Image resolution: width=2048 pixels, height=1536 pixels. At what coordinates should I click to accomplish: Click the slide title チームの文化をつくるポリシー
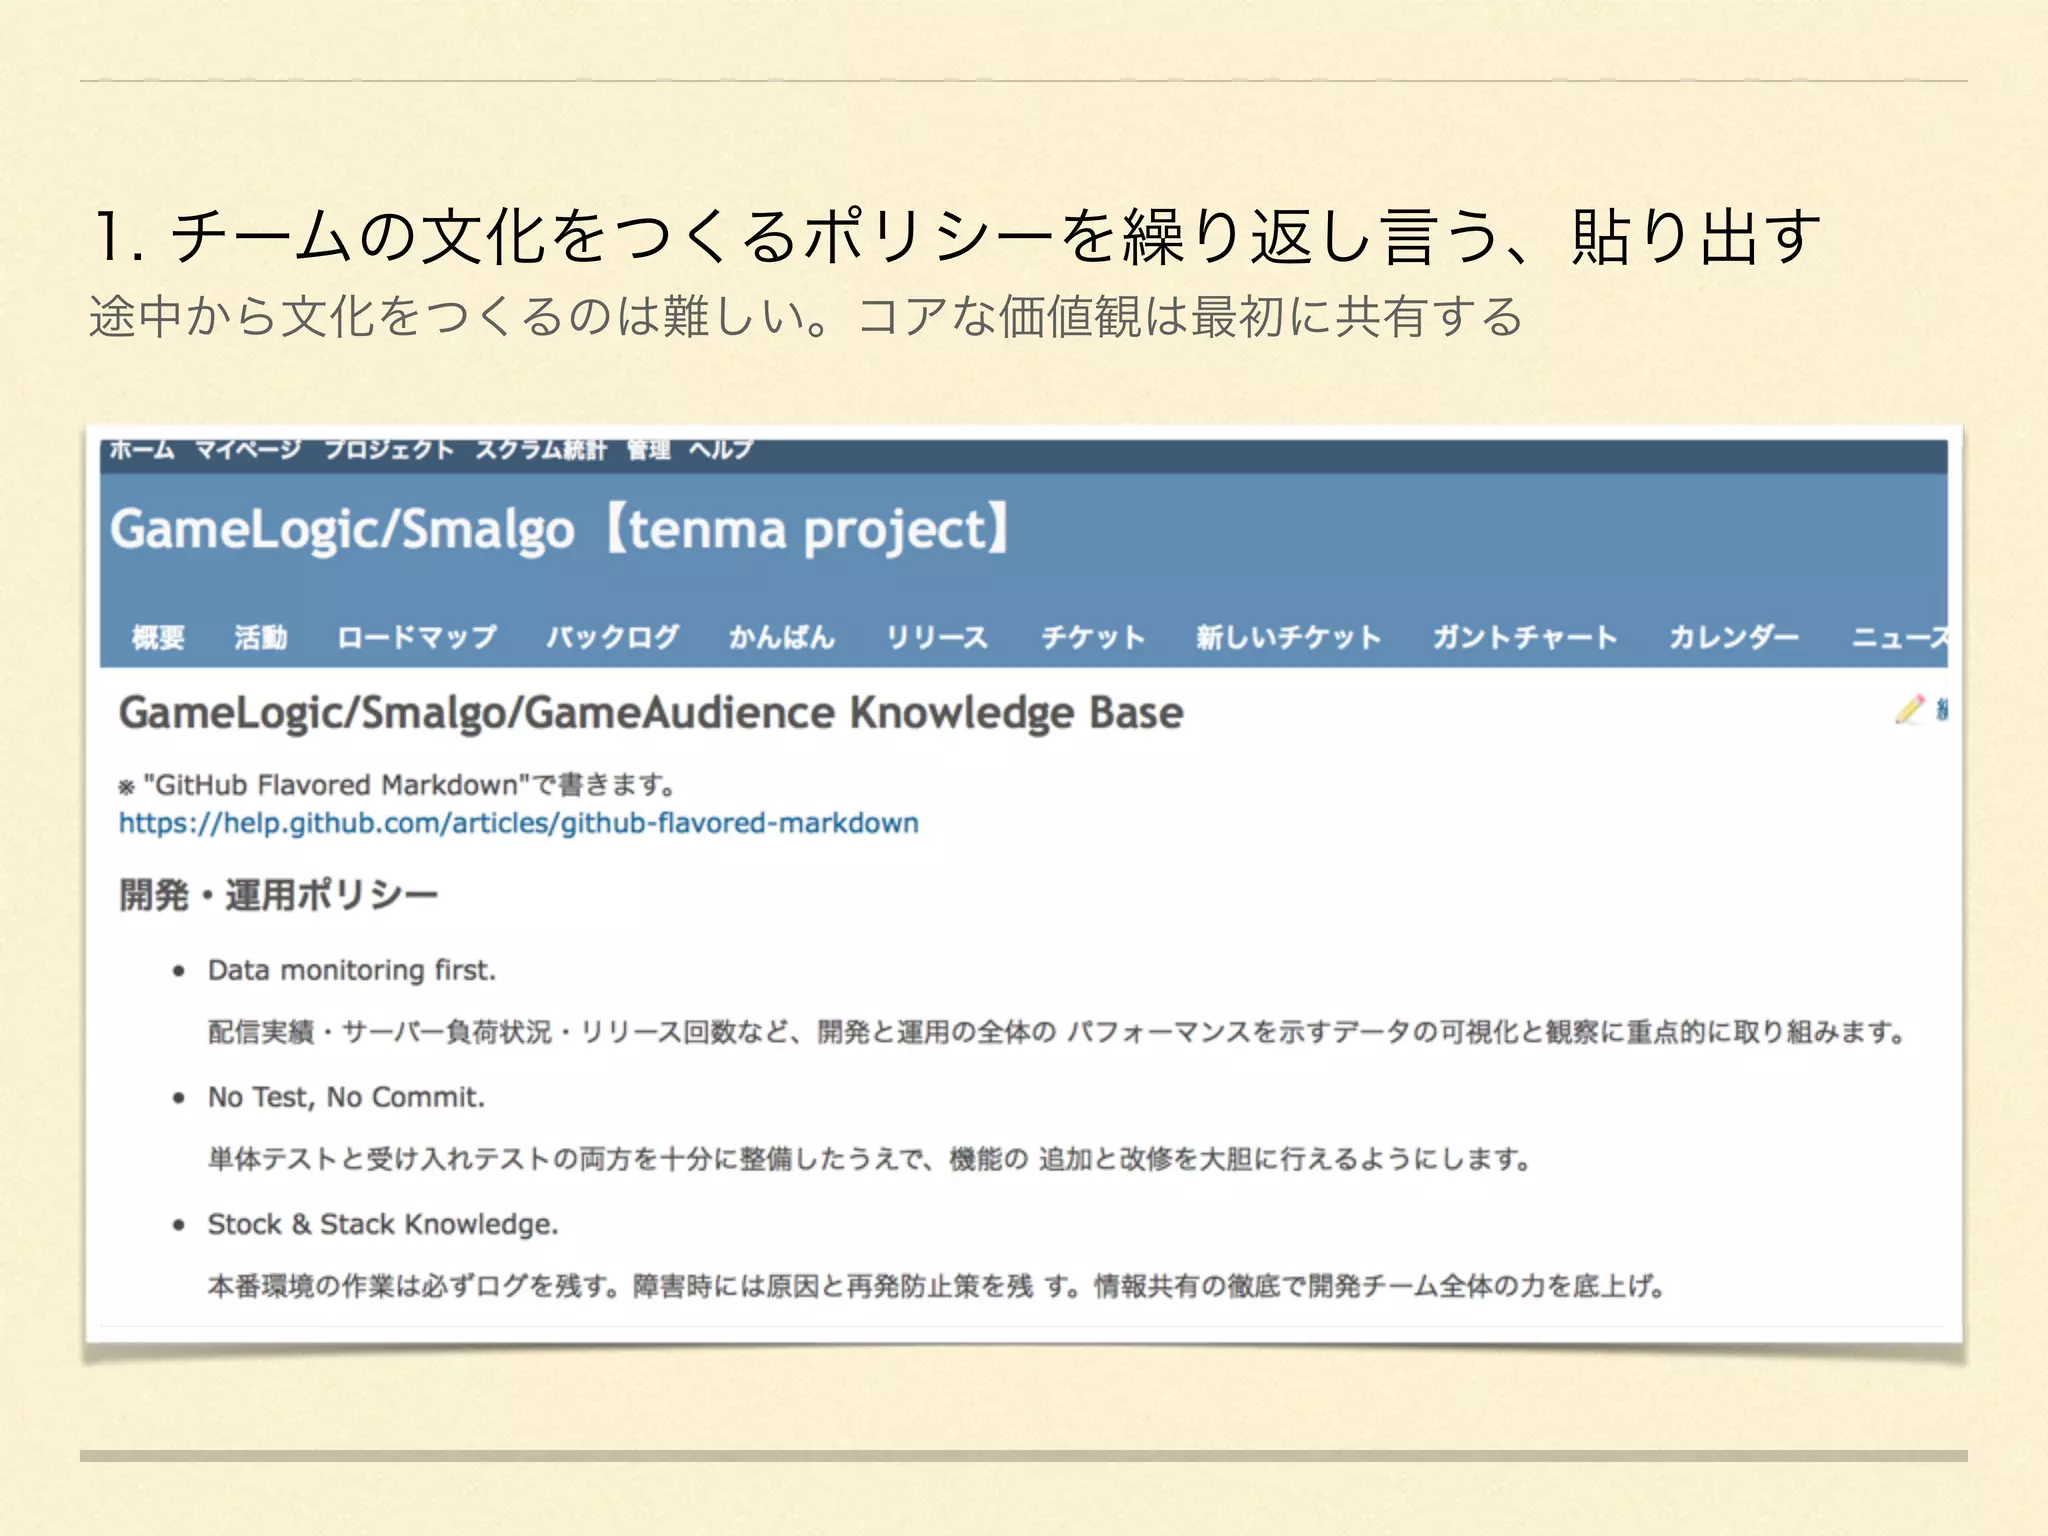coord(957,237)
